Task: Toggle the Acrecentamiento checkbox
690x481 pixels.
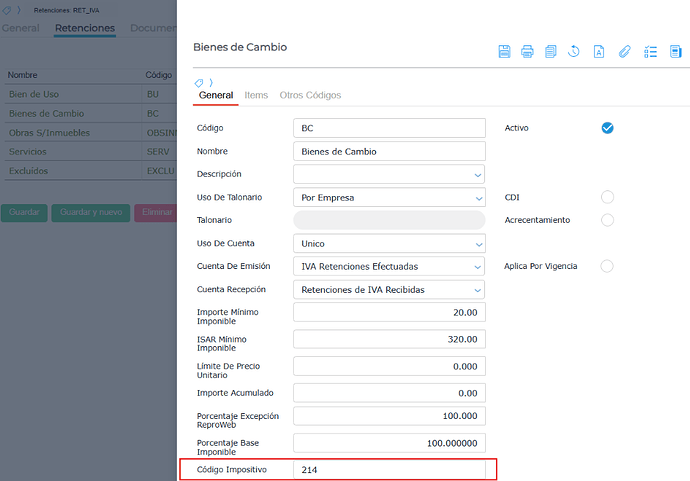Action: coord(607,220)
